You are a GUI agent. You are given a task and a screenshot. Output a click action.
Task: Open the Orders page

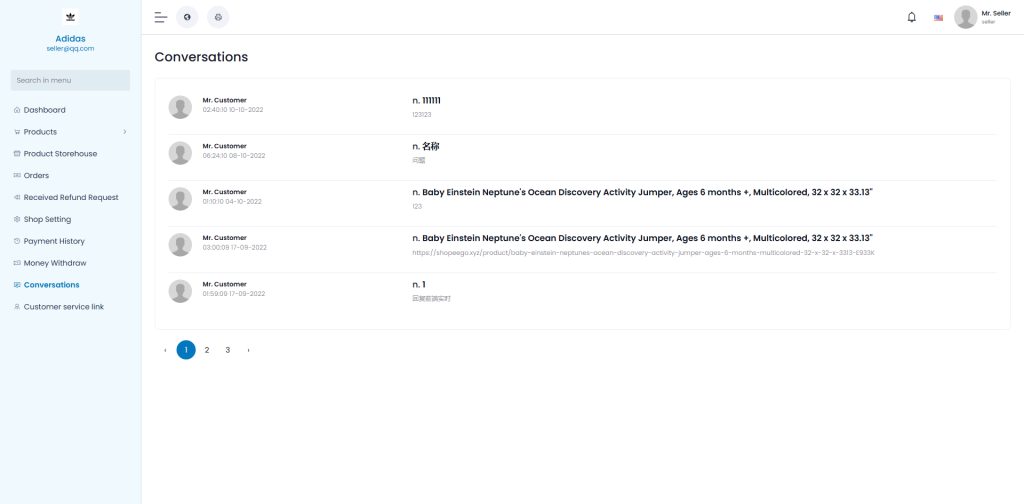tap(36, 176)
